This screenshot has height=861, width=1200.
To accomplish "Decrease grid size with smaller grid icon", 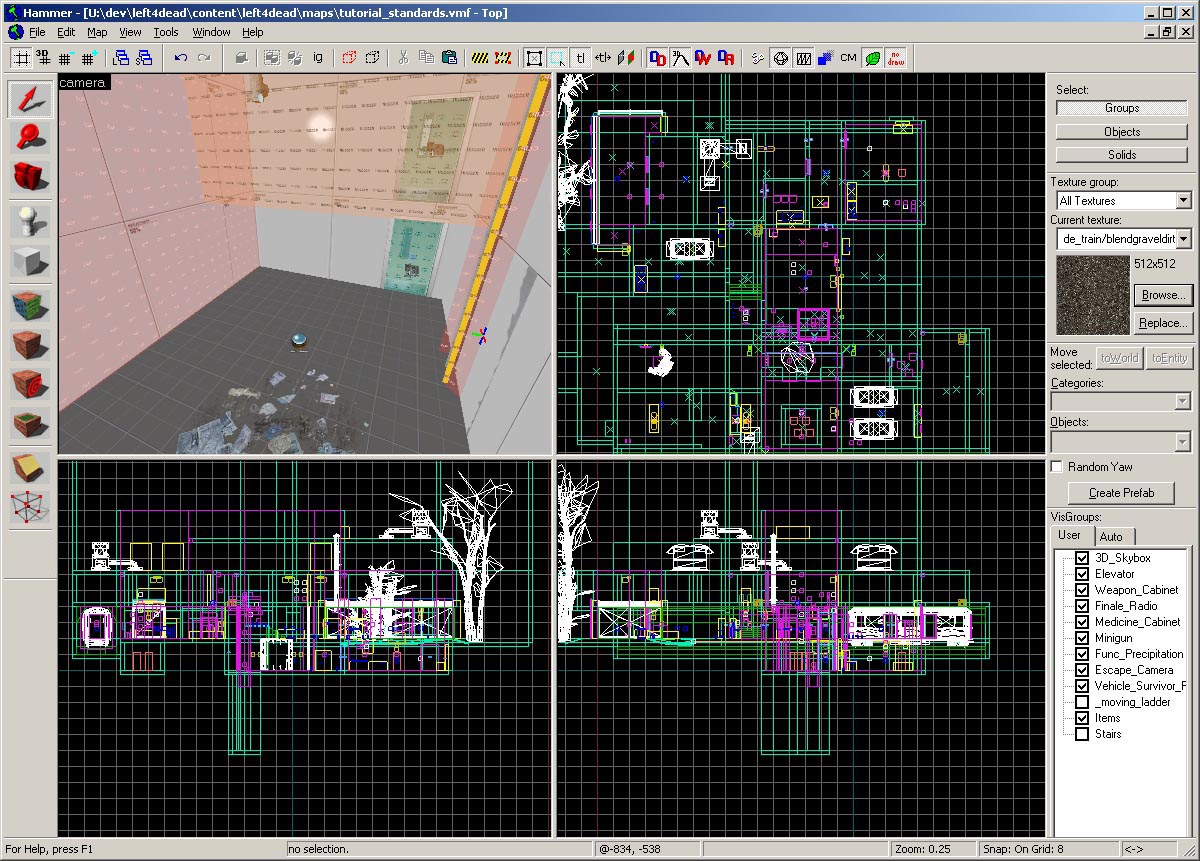I will point(66,58).
